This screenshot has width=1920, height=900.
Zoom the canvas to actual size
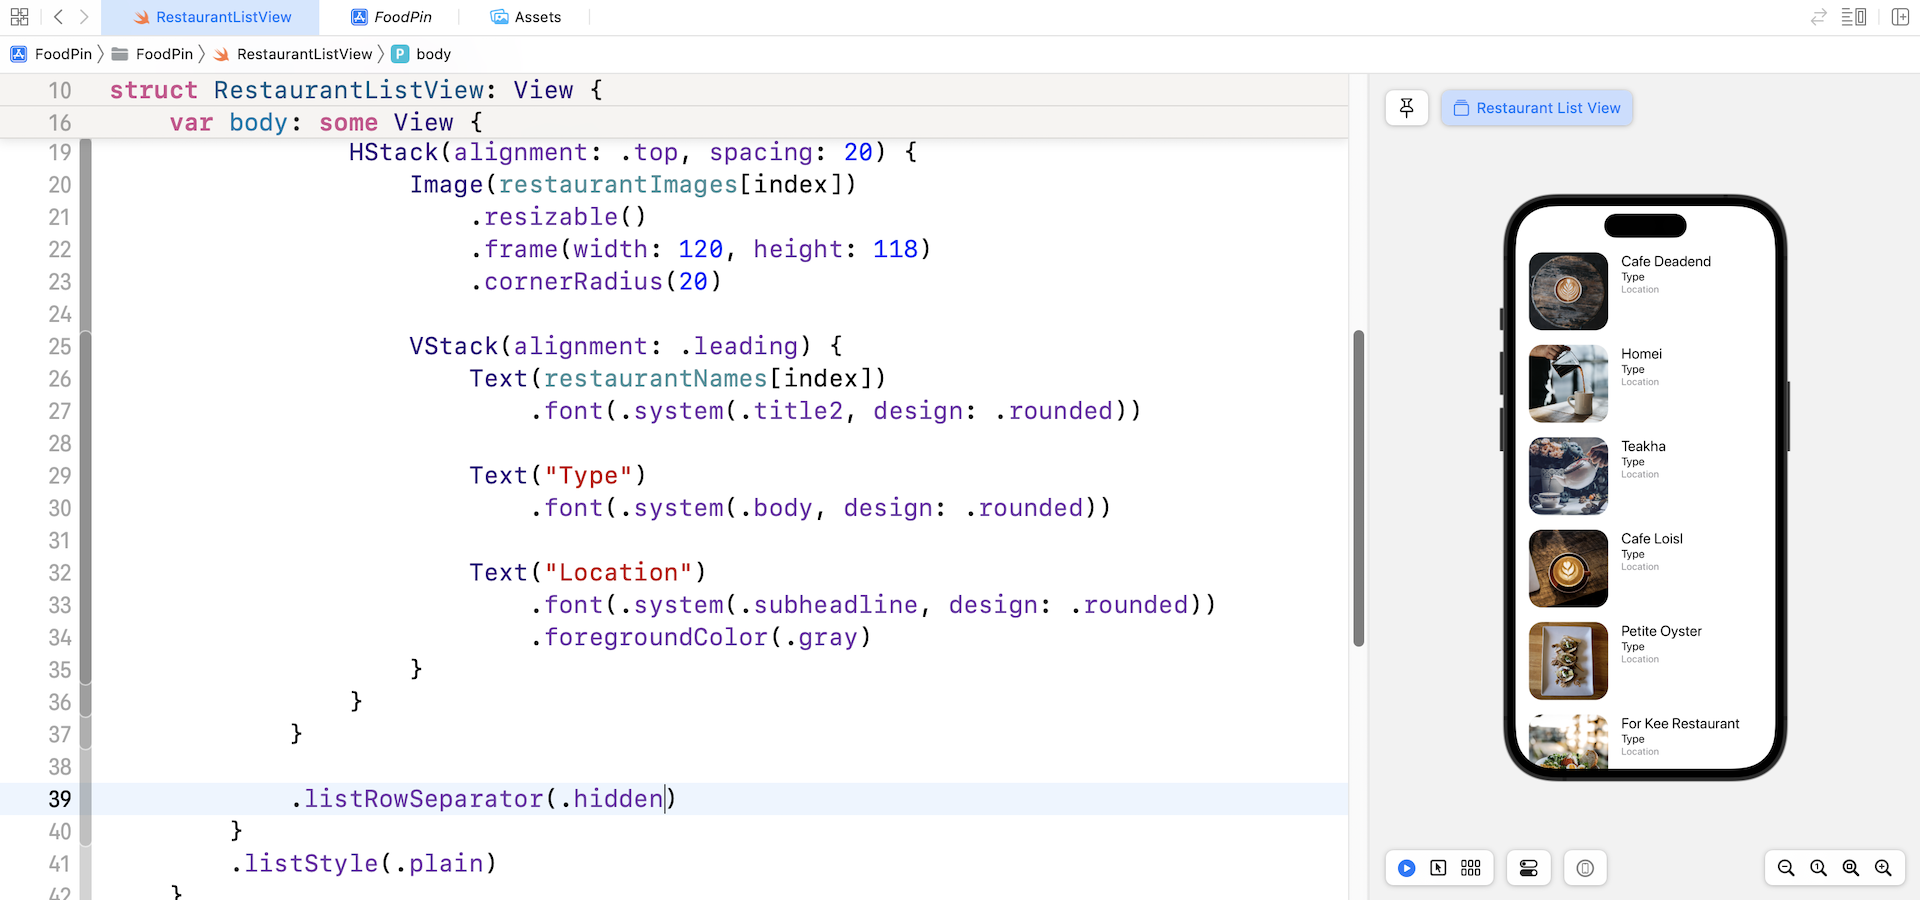pos(1818,868)
